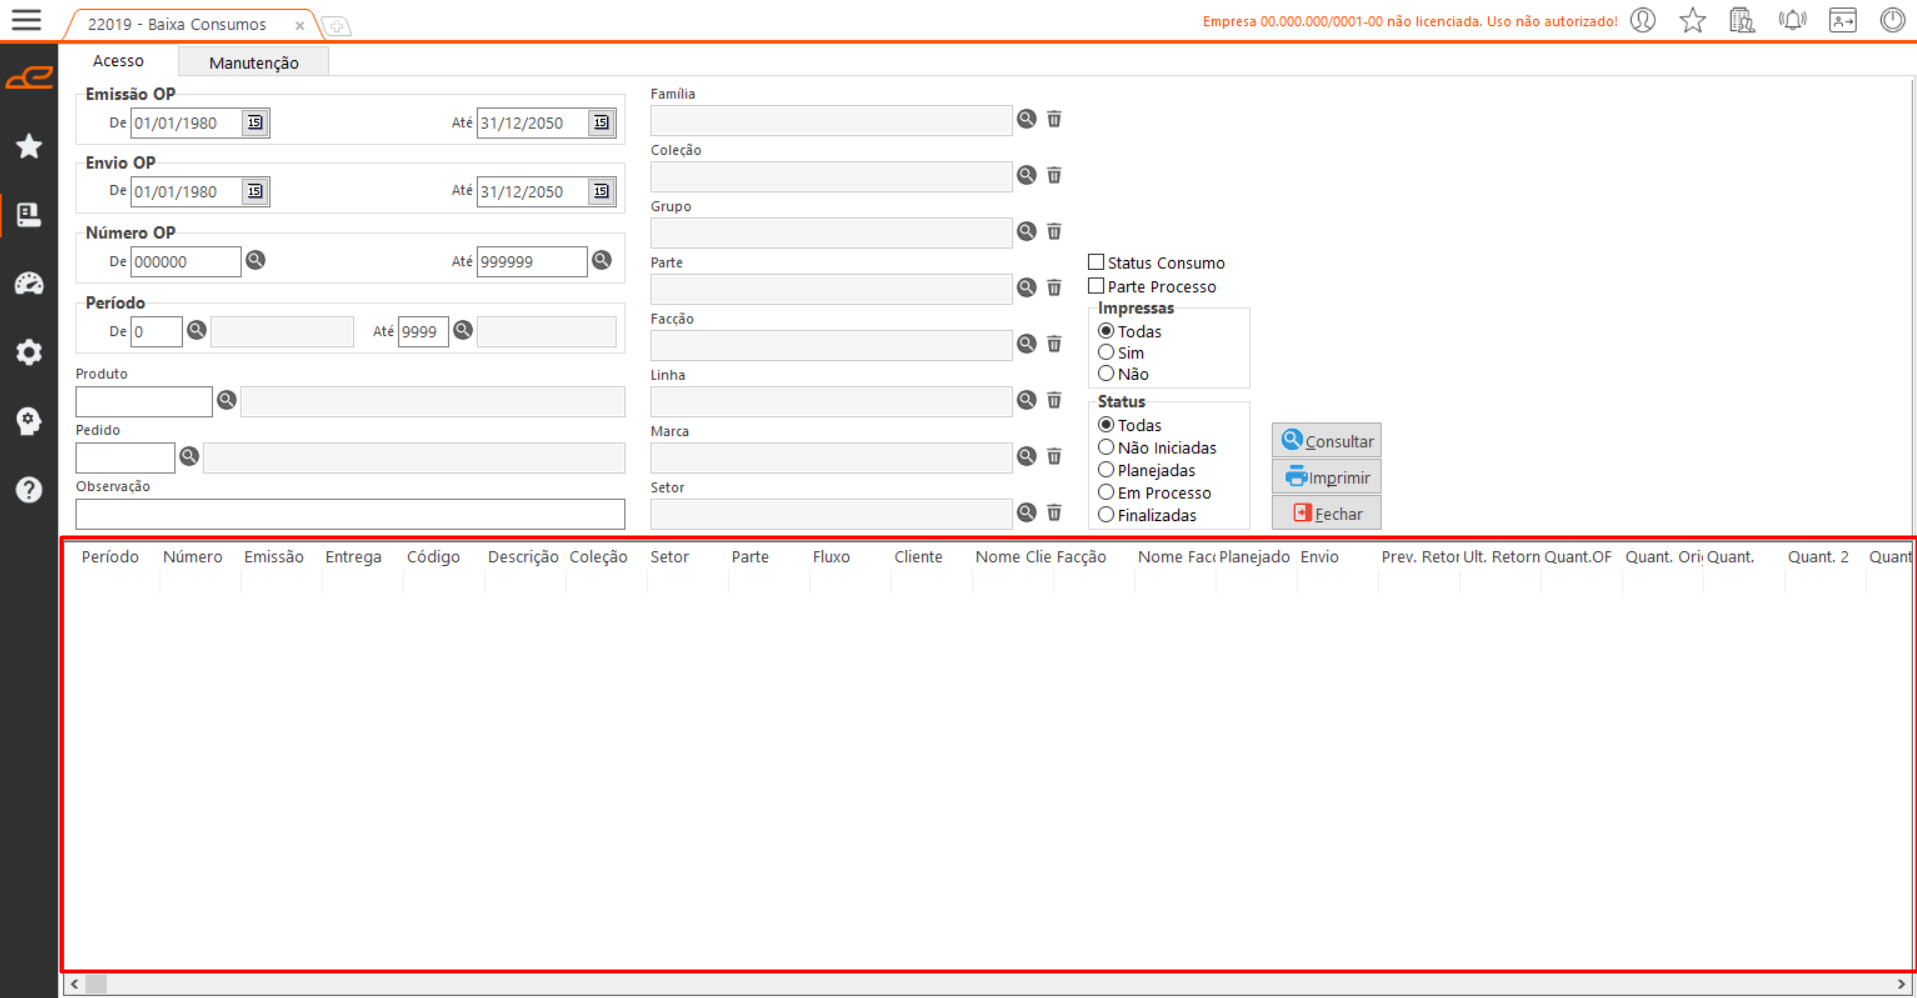Click search icon next to Família field
The height and width of the screenshot is (998, 1917).
coord(1026,119)
